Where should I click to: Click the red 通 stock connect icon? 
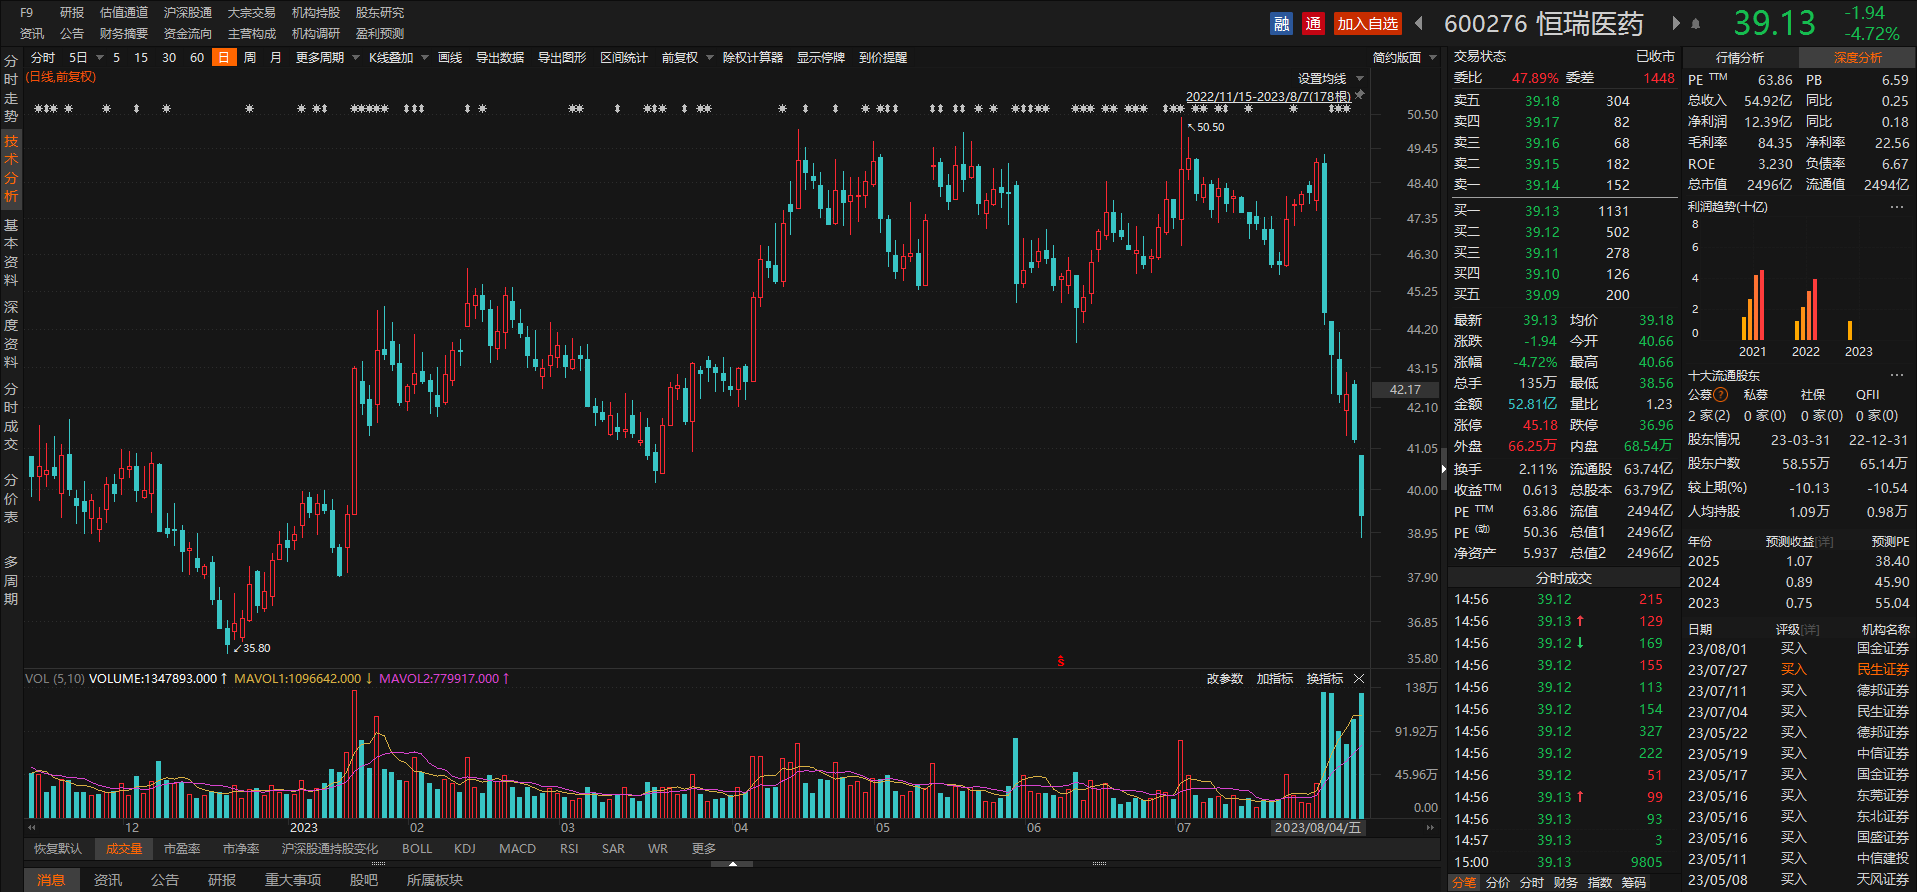click(1313, 24)
